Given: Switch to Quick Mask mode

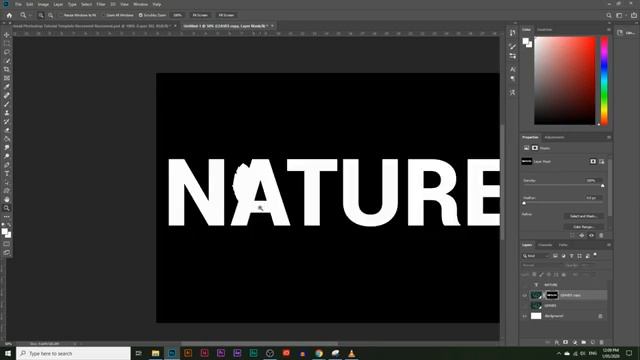Looking at the screenshot, I should coord(7,244).
